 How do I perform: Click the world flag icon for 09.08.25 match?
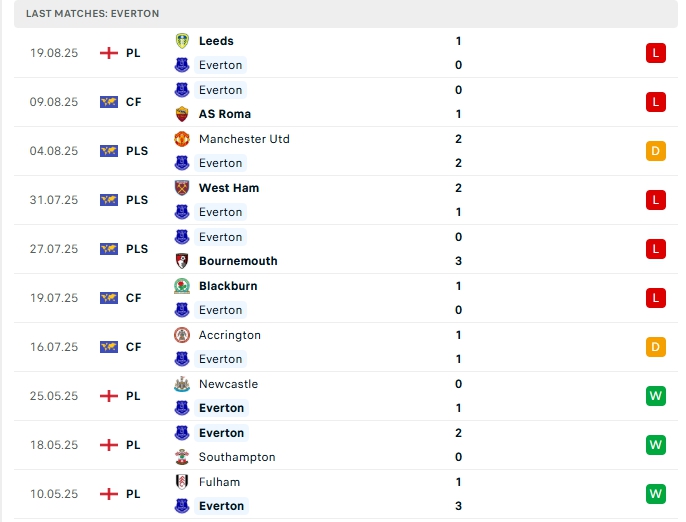(x=109, y=102)
